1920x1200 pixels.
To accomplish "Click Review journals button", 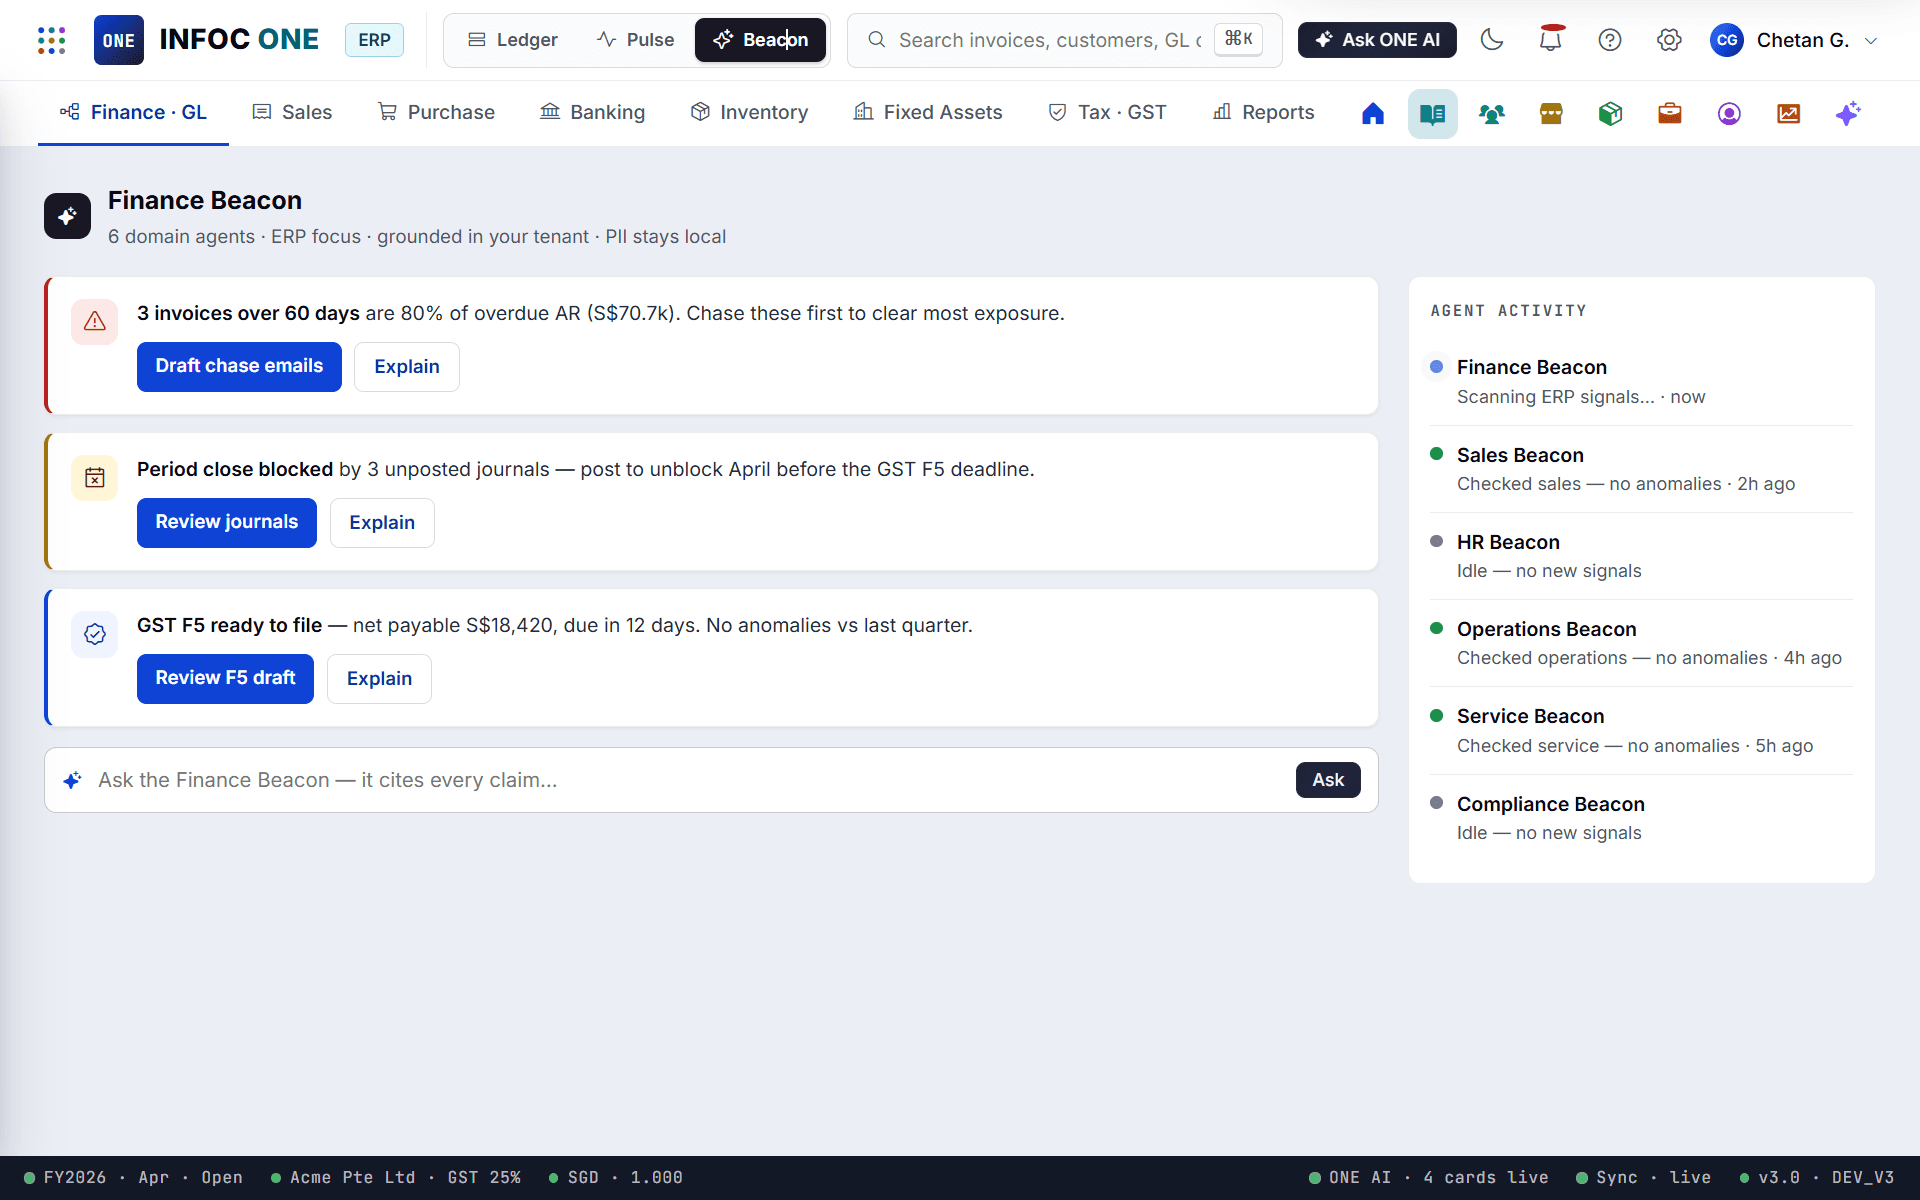I will pyautogui.click(x=227, y=523).
